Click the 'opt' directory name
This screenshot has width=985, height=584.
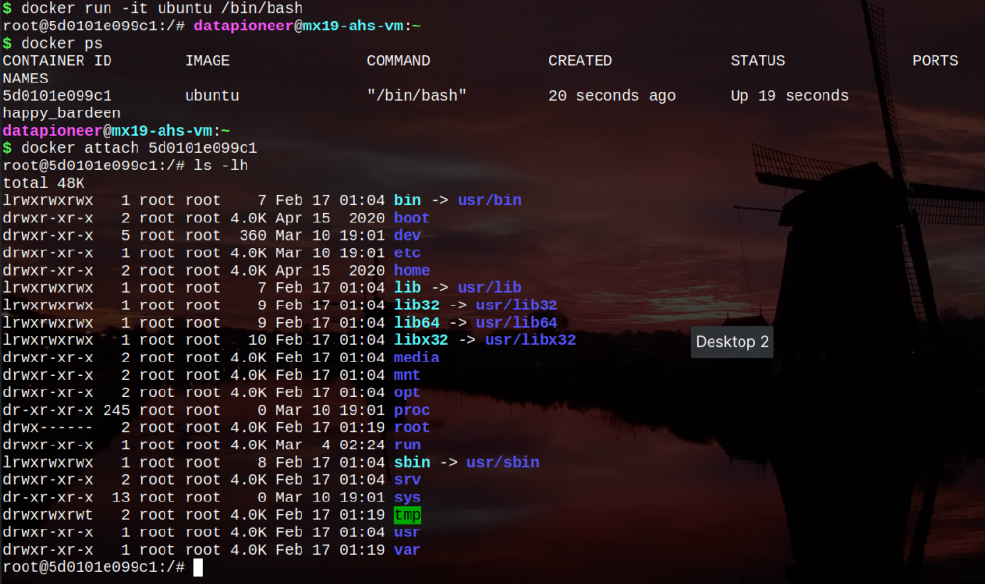[407, 392]
